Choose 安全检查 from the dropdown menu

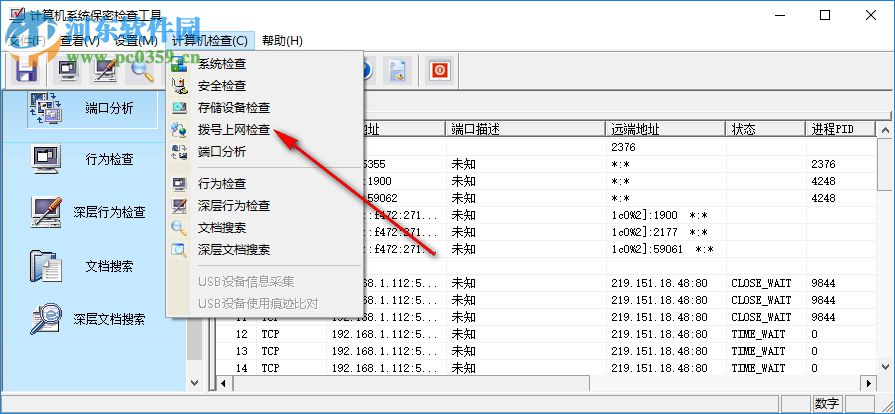(x=265, y=86)
